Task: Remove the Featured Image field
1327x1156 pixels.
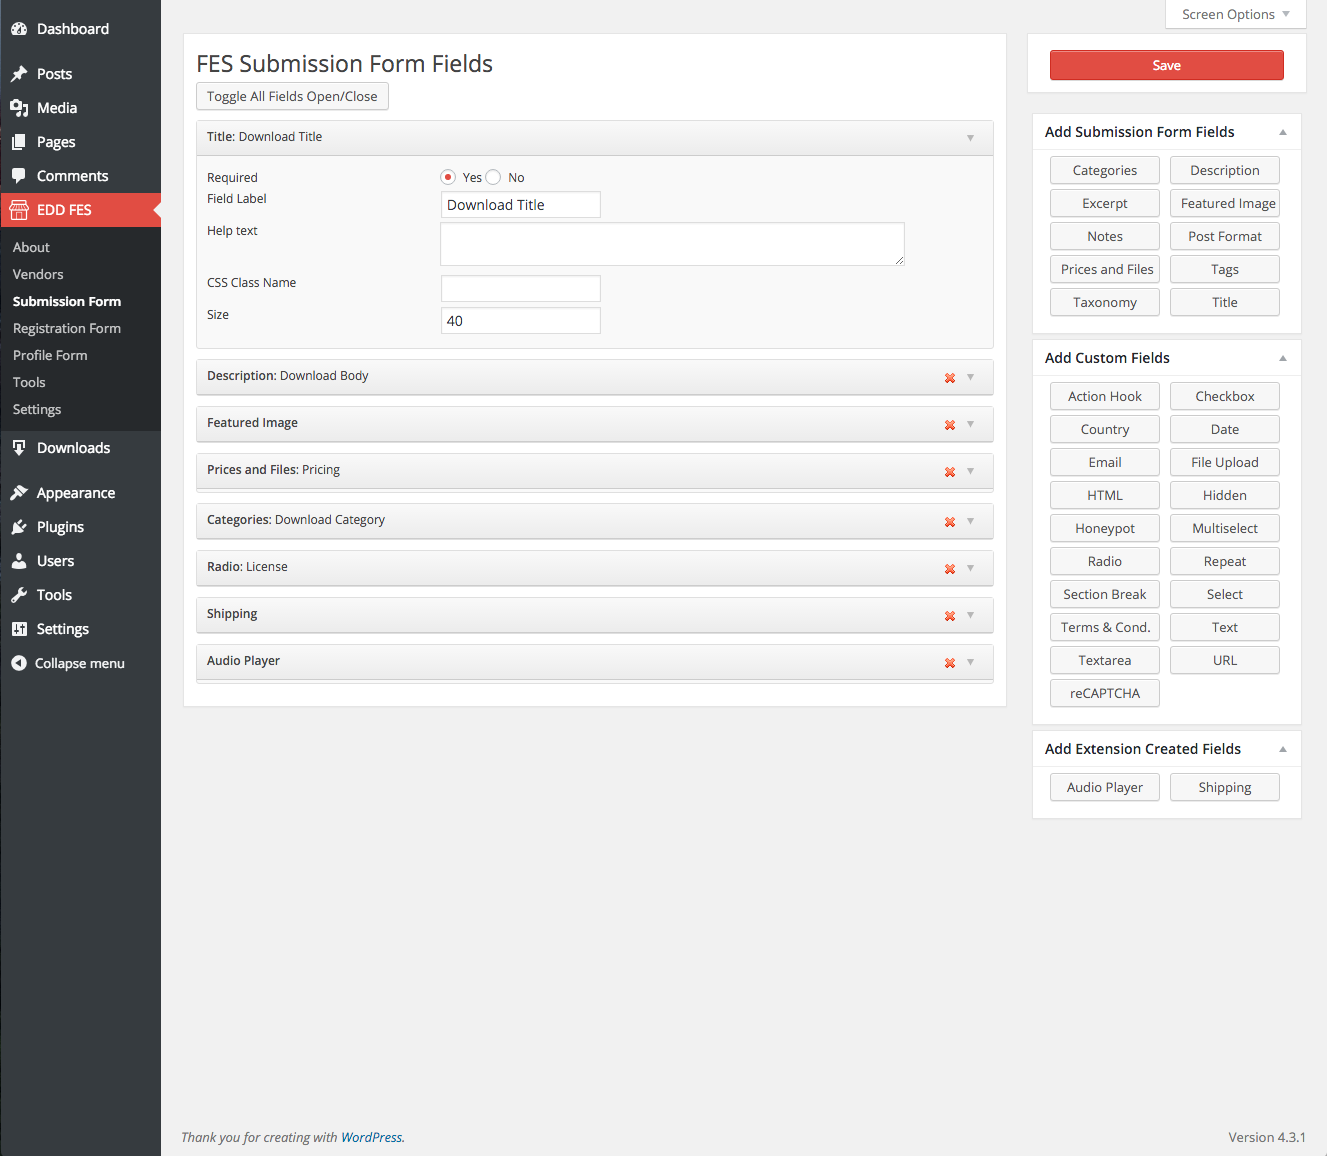Action: (949, 425)
